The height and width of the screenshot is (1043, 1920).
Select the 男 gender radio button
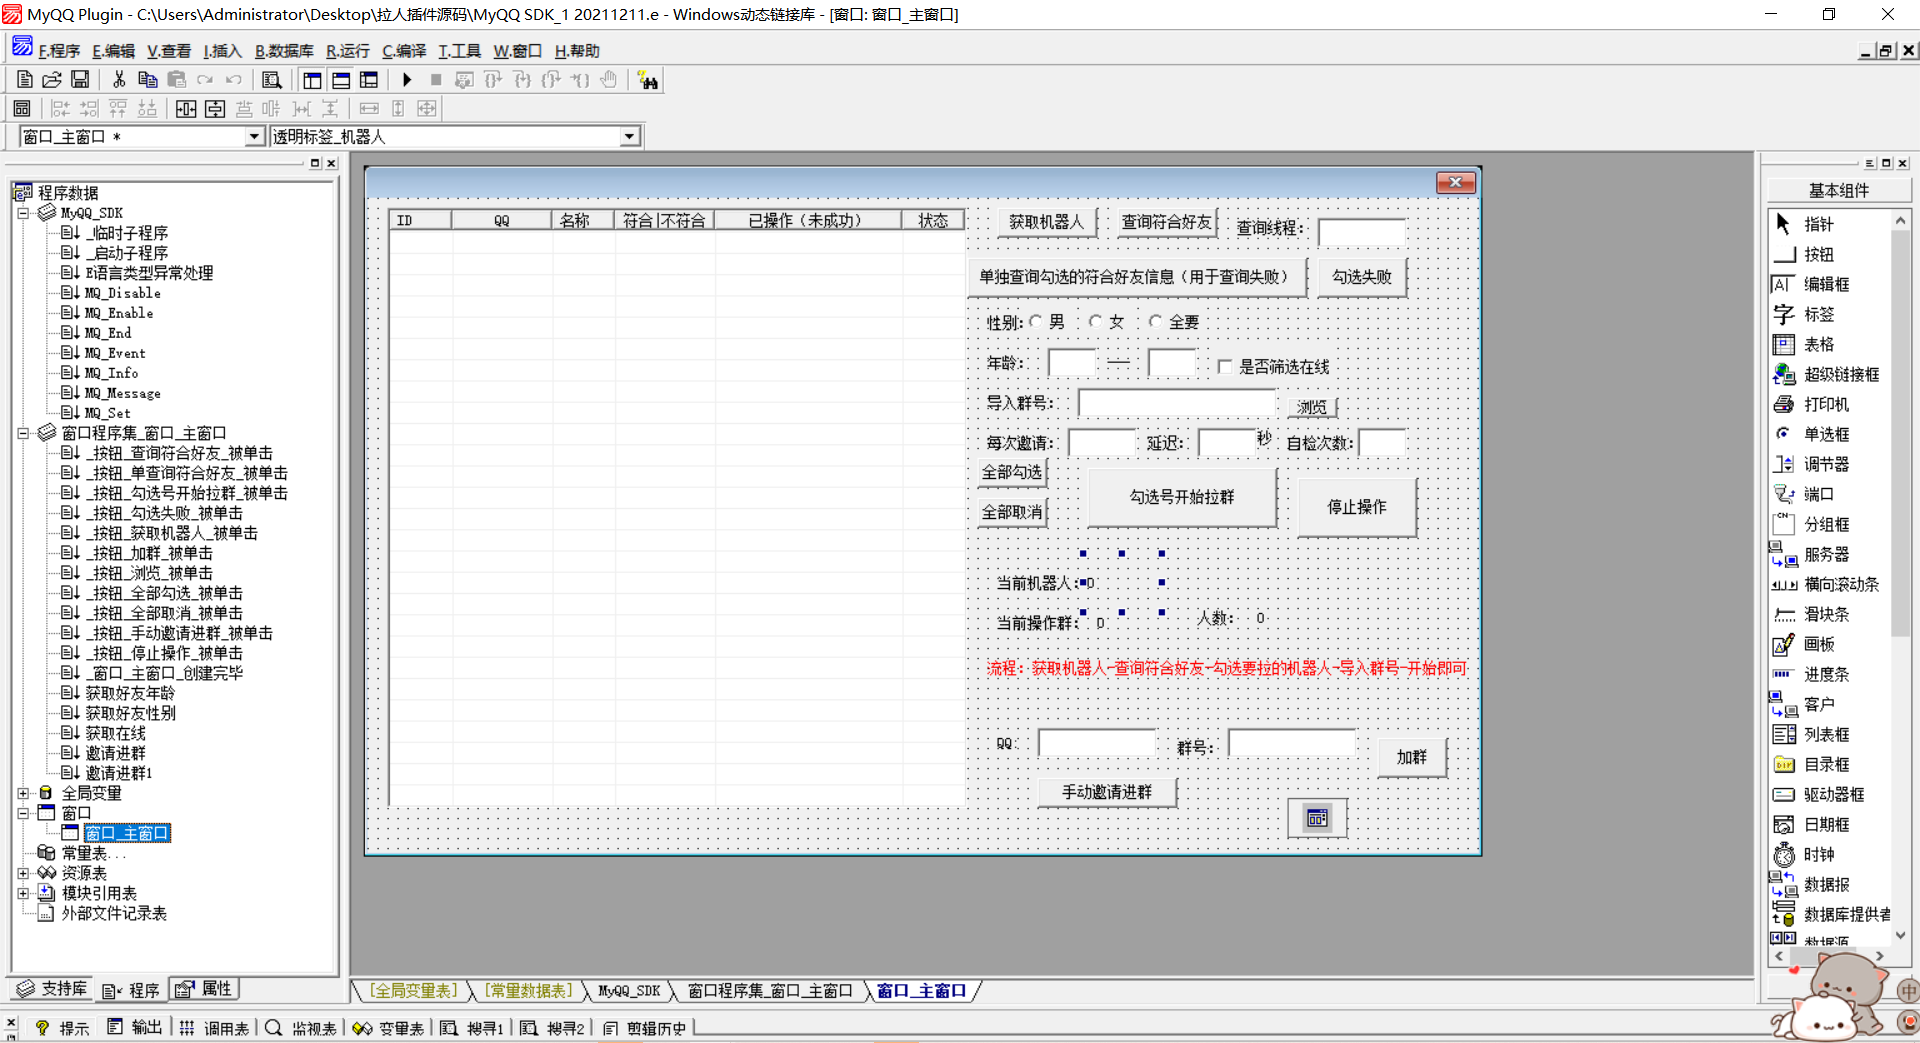coord(1036,321)
